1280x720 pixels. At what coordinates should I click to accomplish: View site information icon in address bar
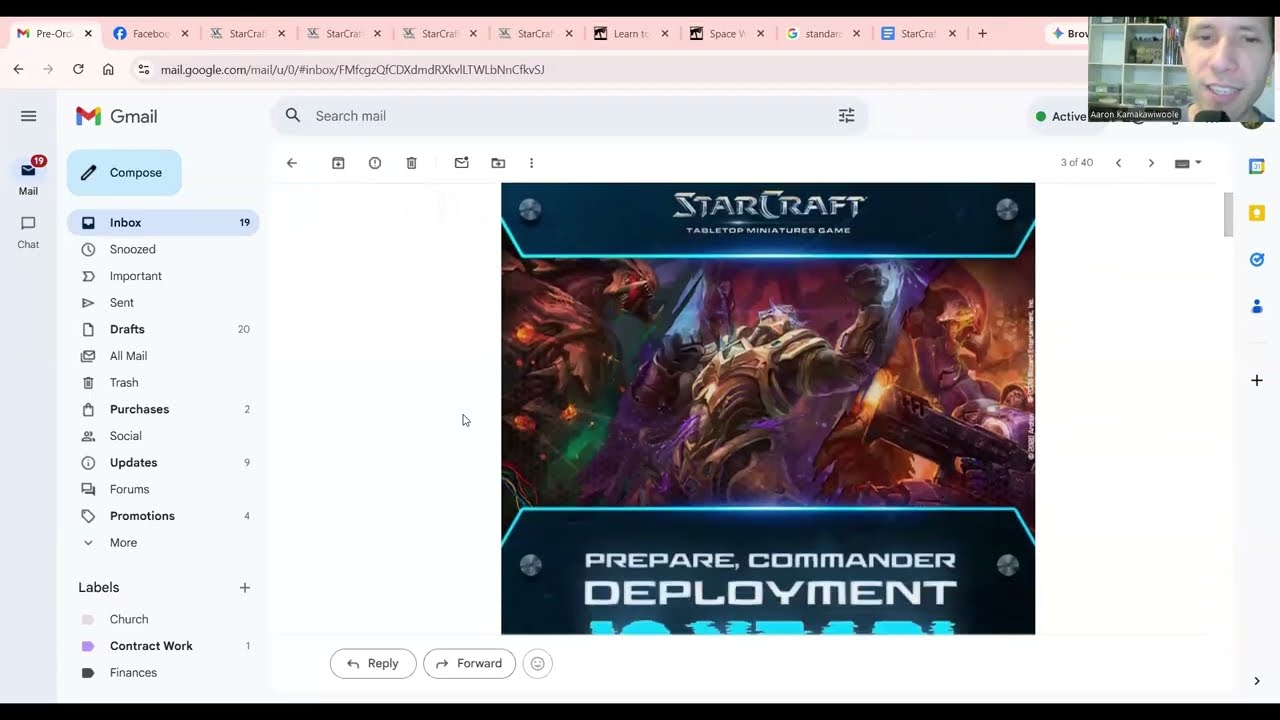[143, 69]
